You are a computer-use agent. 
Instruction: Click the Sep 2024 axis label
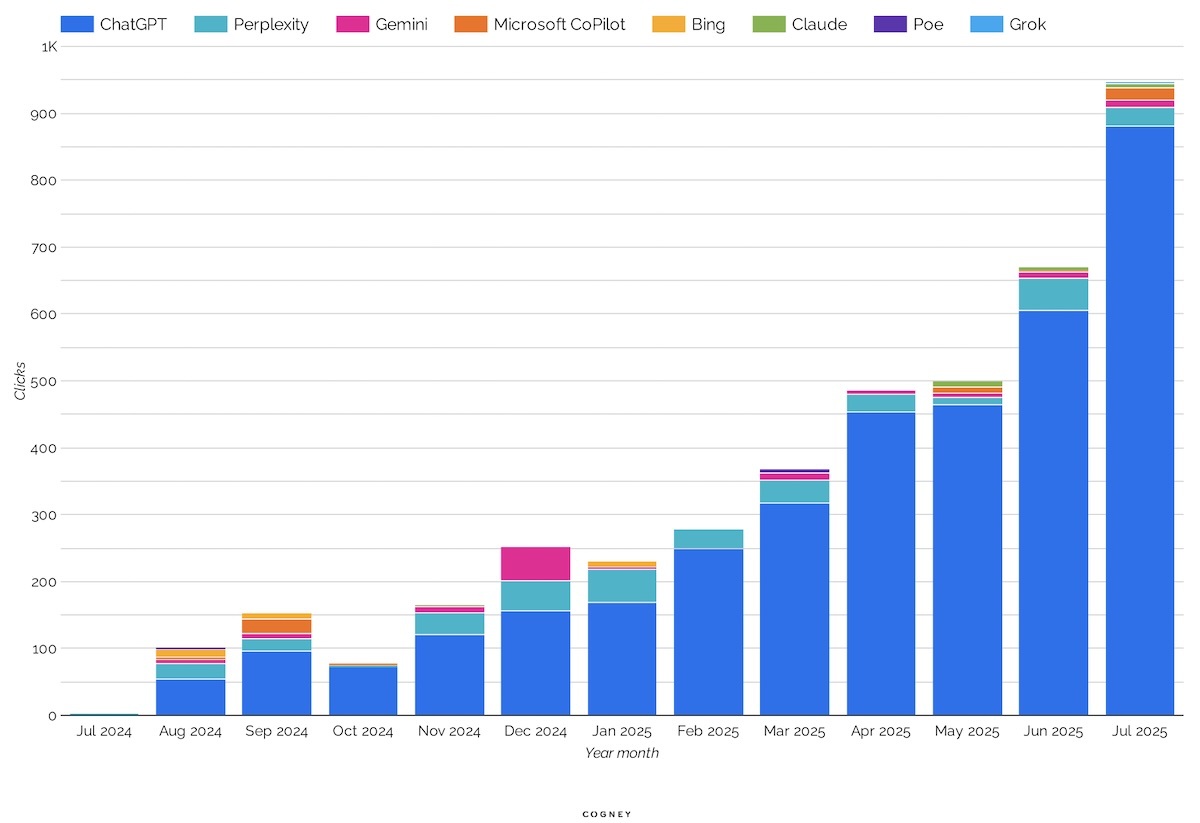[x=277, y=732]
